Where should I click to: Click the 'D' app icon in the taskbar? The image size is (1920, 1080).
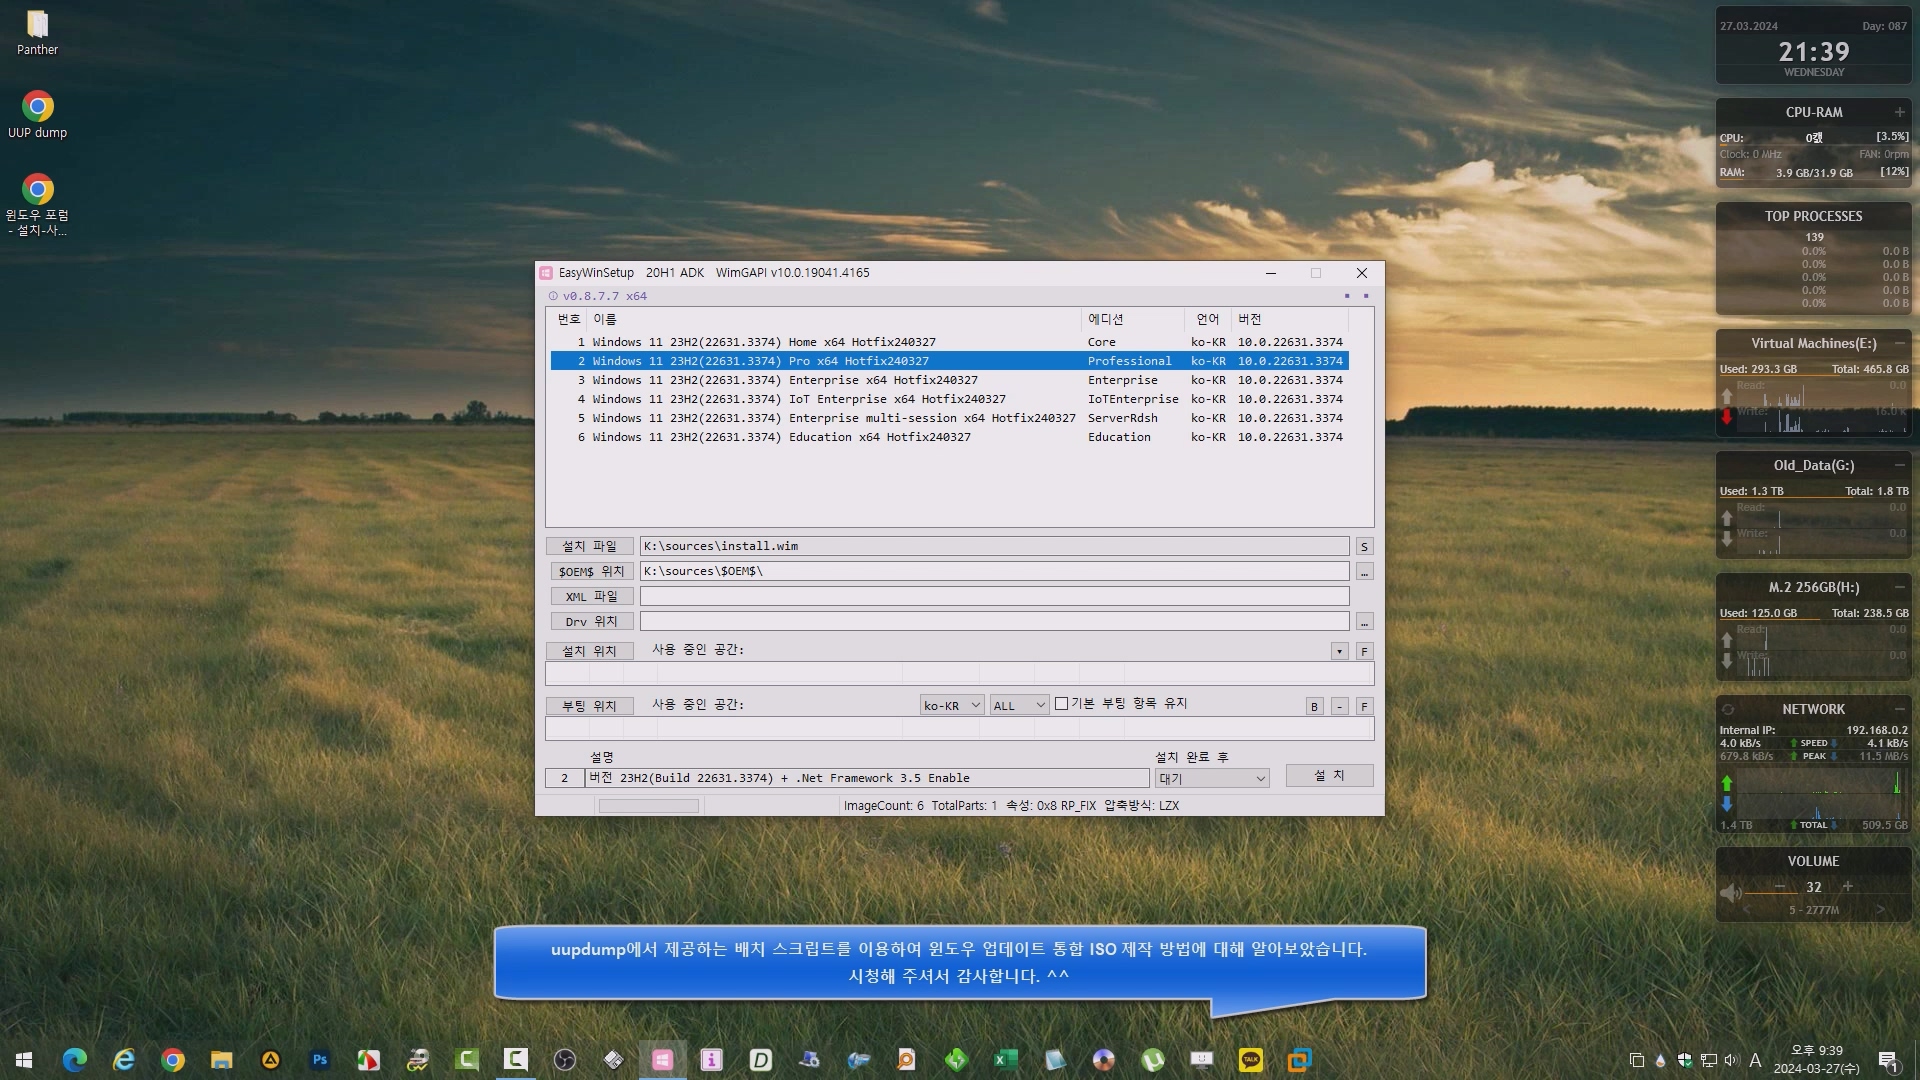(760, 1060)
